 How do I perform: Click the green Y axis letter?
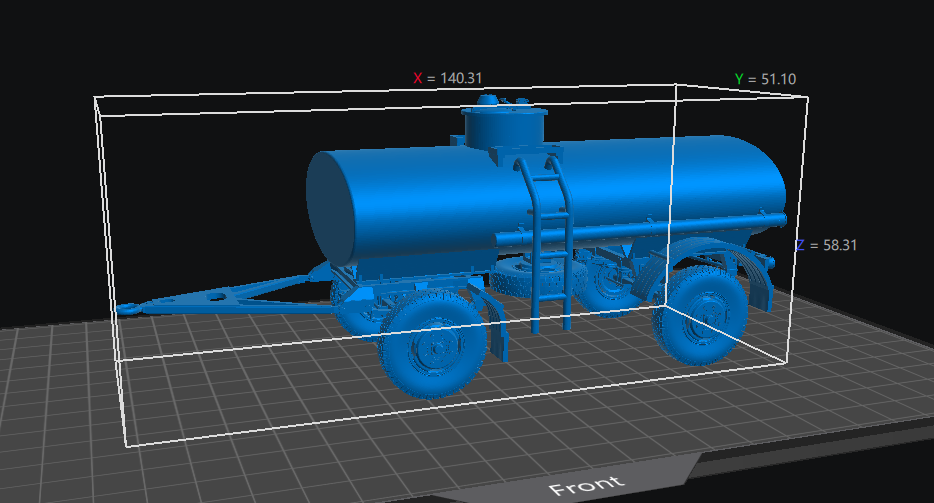(x=739, y=79)
